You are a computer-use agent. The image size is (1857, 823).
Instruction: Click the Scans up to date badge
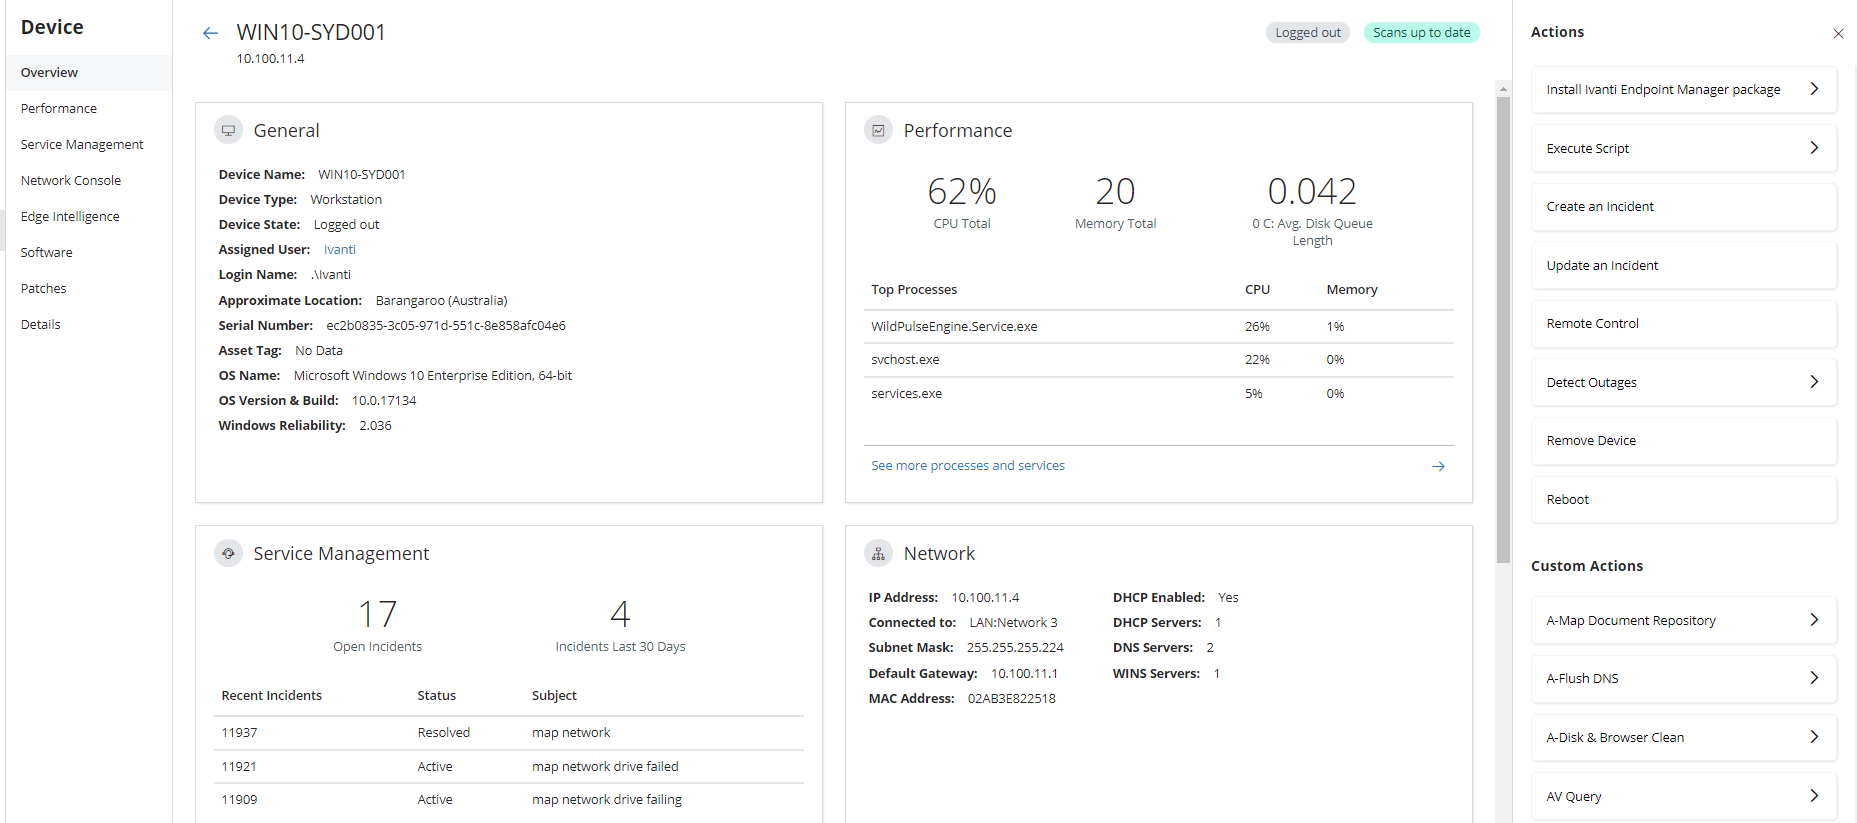pyautogui.click(x=1422, y=33)
